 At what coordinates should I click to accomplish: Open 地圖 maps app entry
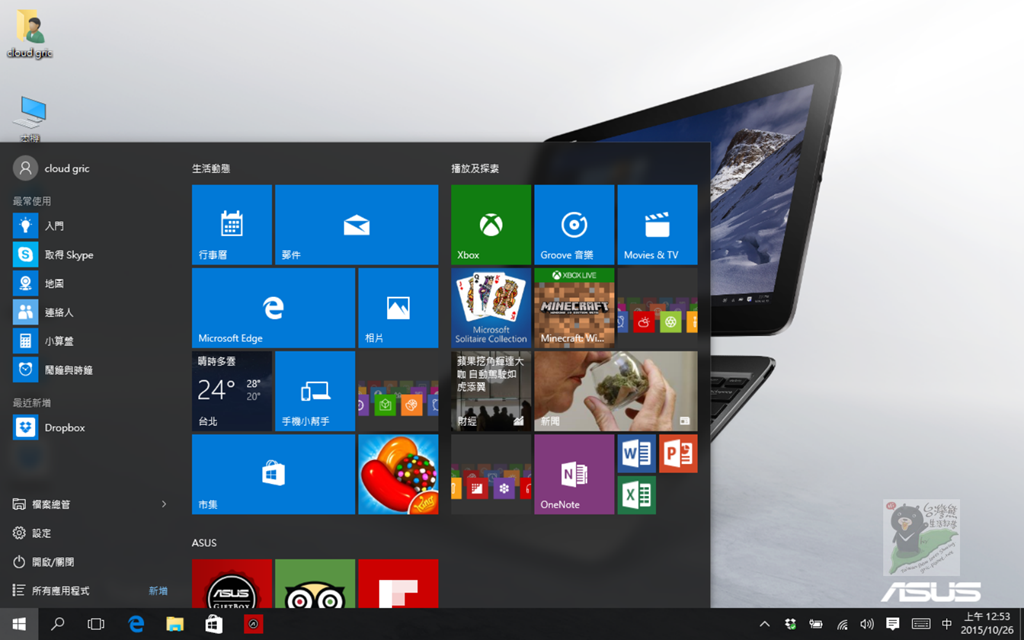[x=91, y=283]
